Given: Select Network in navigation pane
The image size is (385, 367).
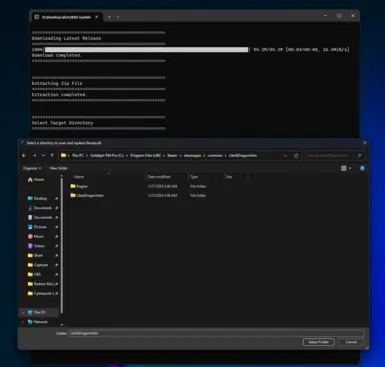Looking at the screenshot, I should coord(38,322).
